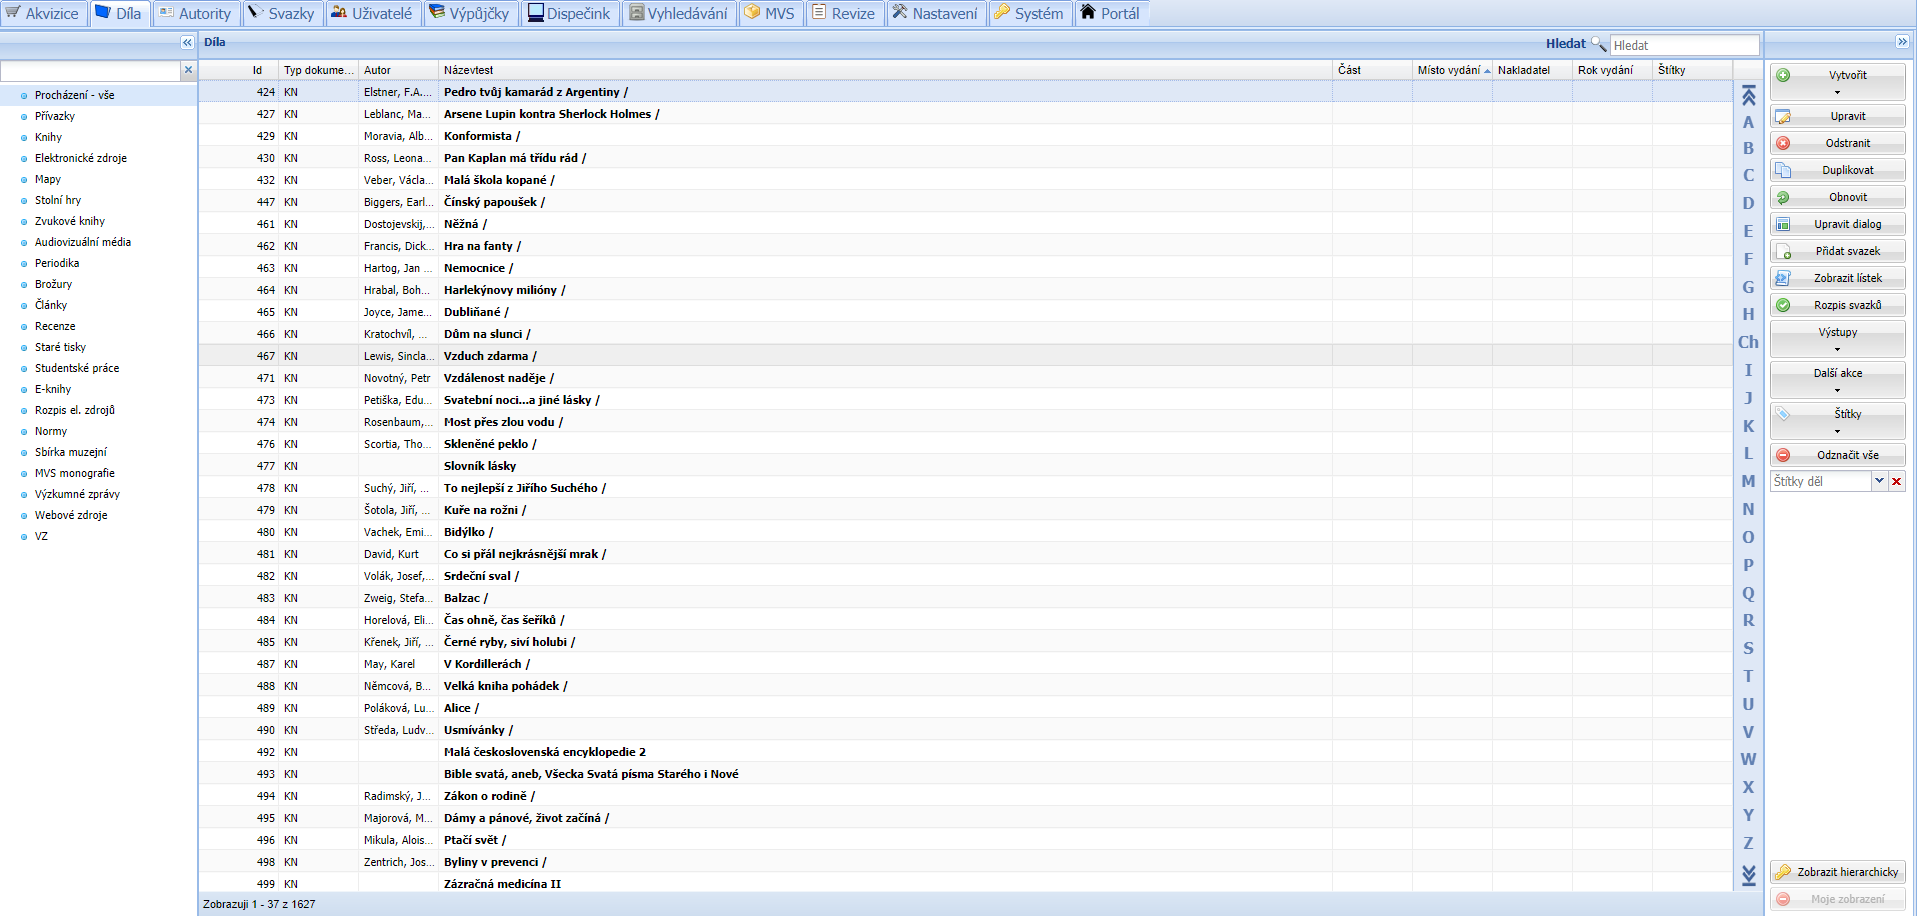Sort by the Místo vydání column header
Image resolution: width=1917 pixels, height=916 pixels.
tap(1448, 70)
